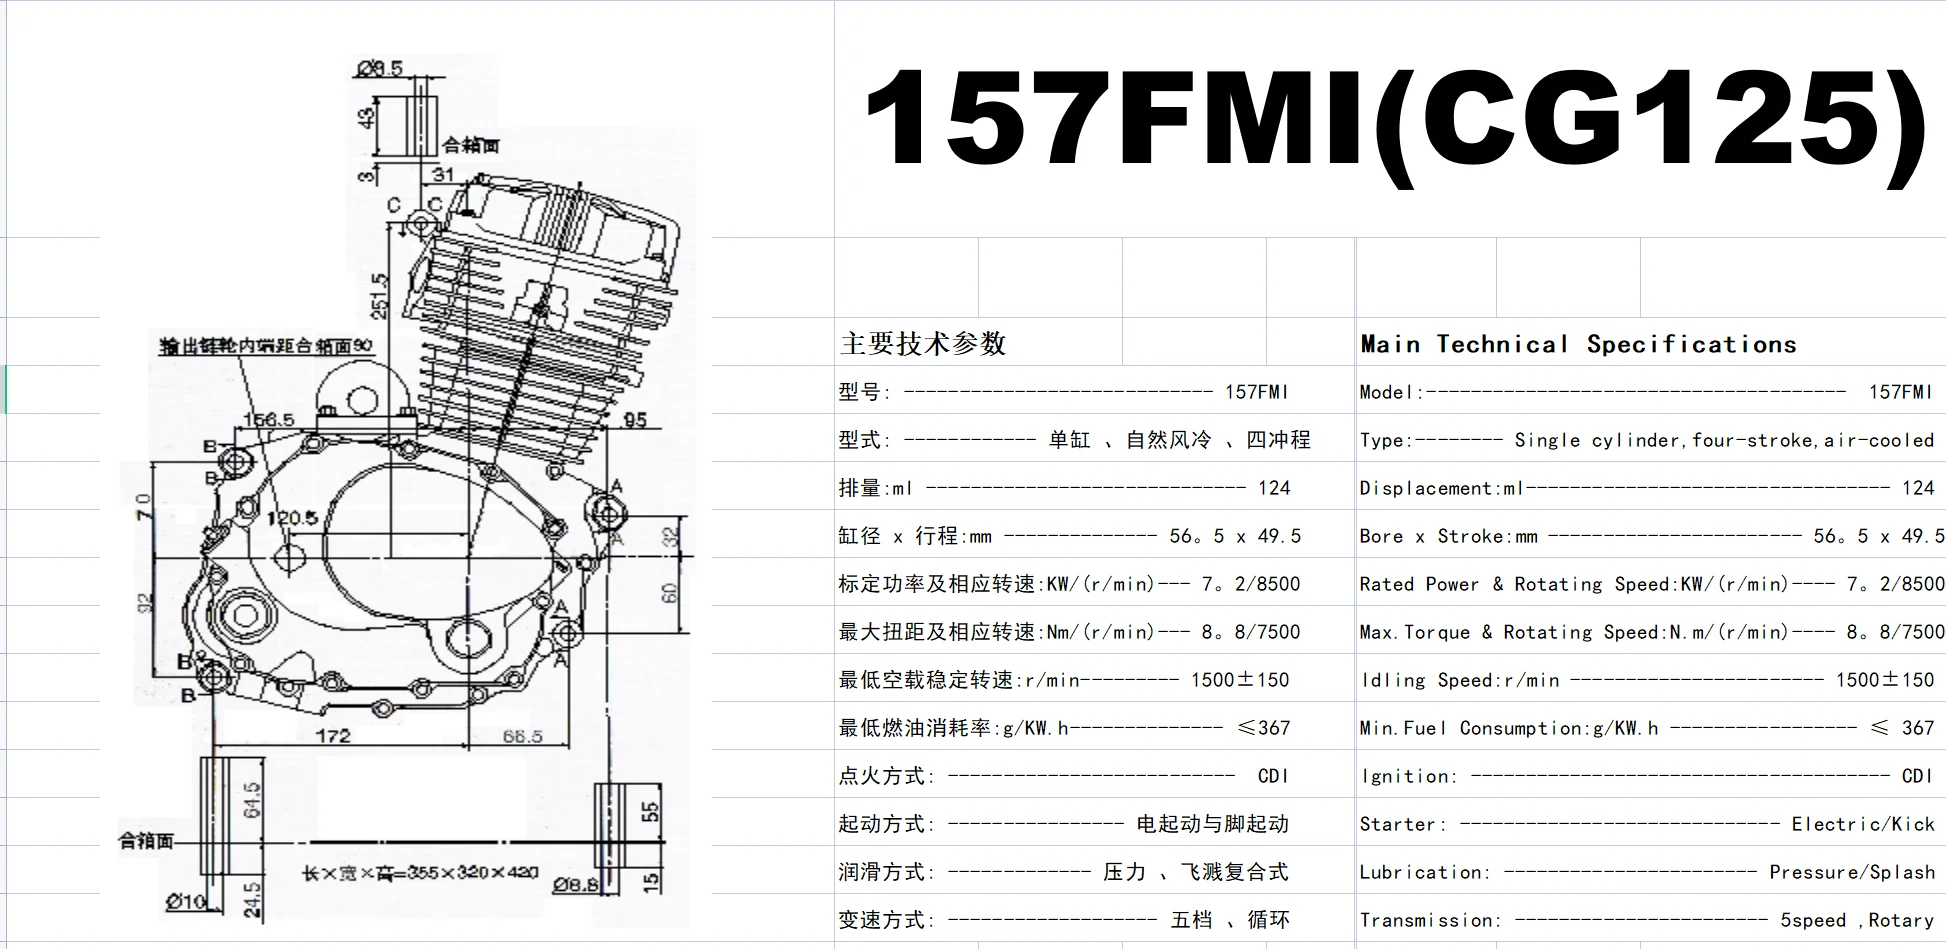
Task: Select the Main Technical Specifications heading cell
Action: coord(1651,342)
